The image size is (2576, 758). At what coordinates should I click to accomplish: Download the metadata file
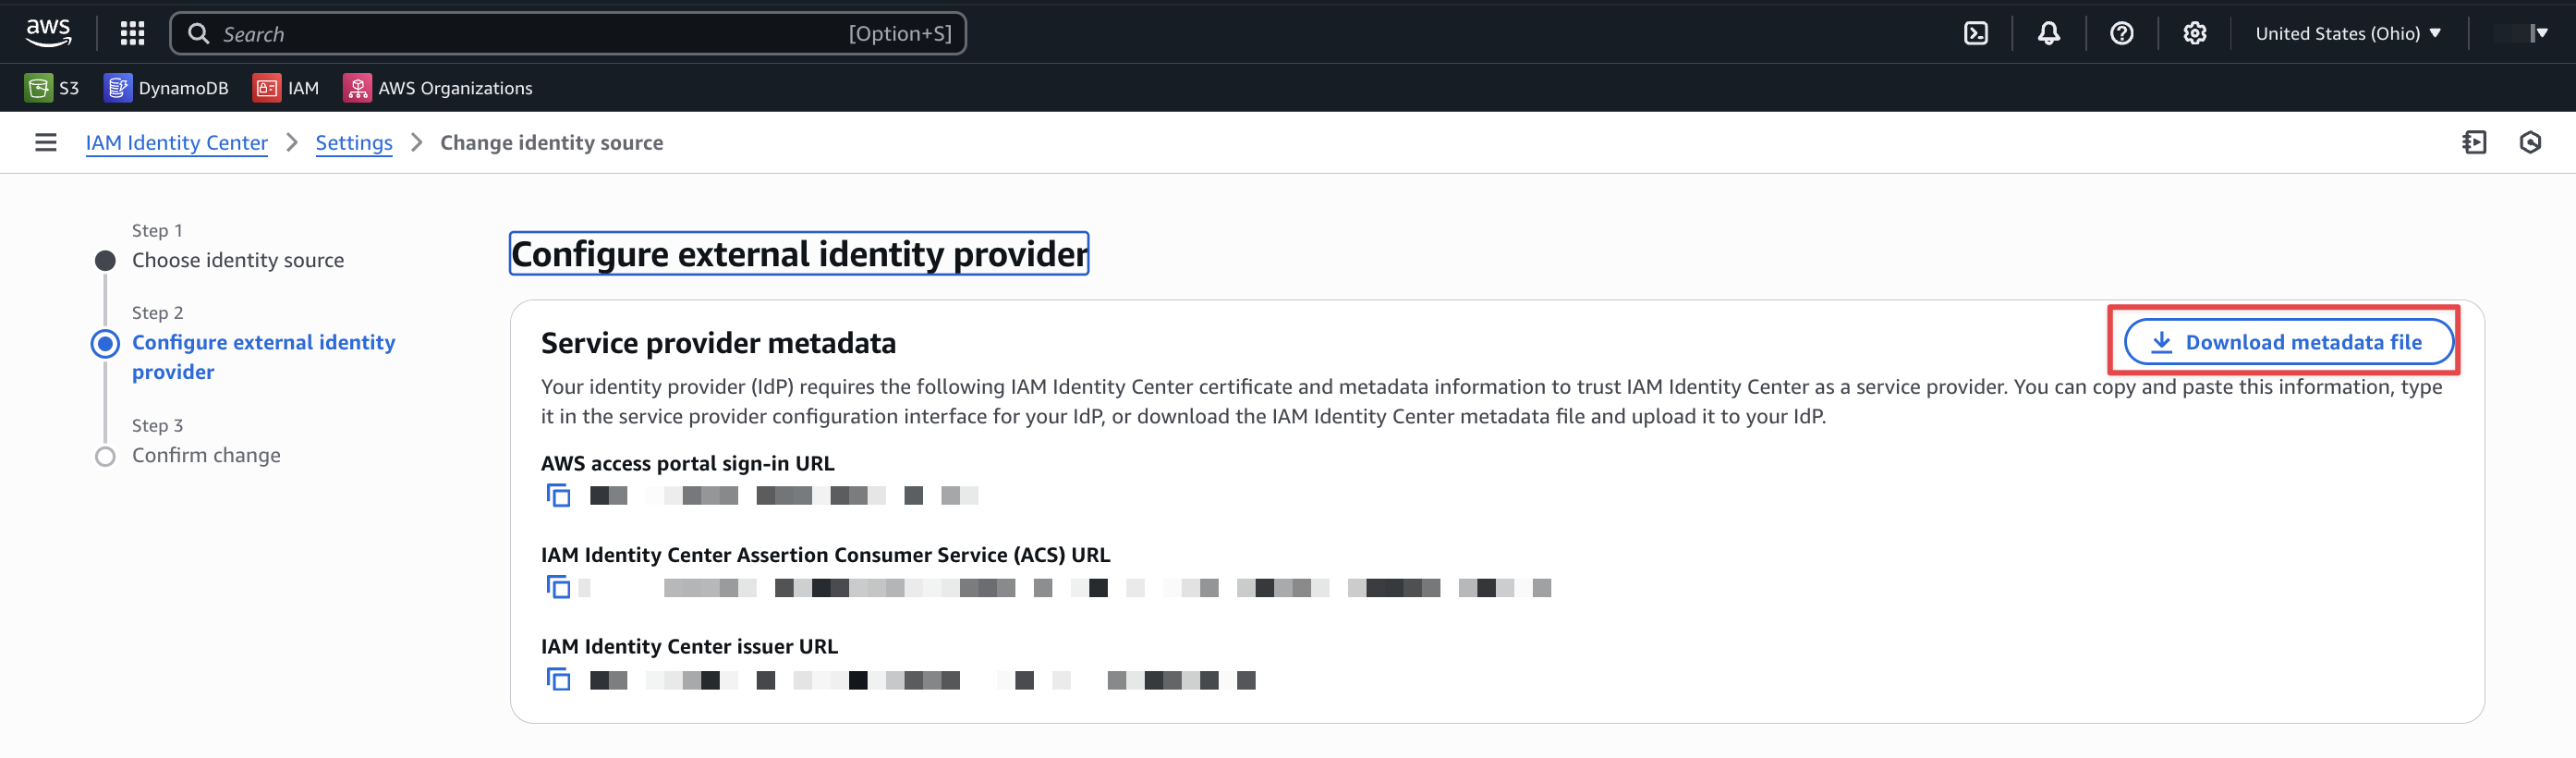pyautogui.click(x=2288, y=342)
